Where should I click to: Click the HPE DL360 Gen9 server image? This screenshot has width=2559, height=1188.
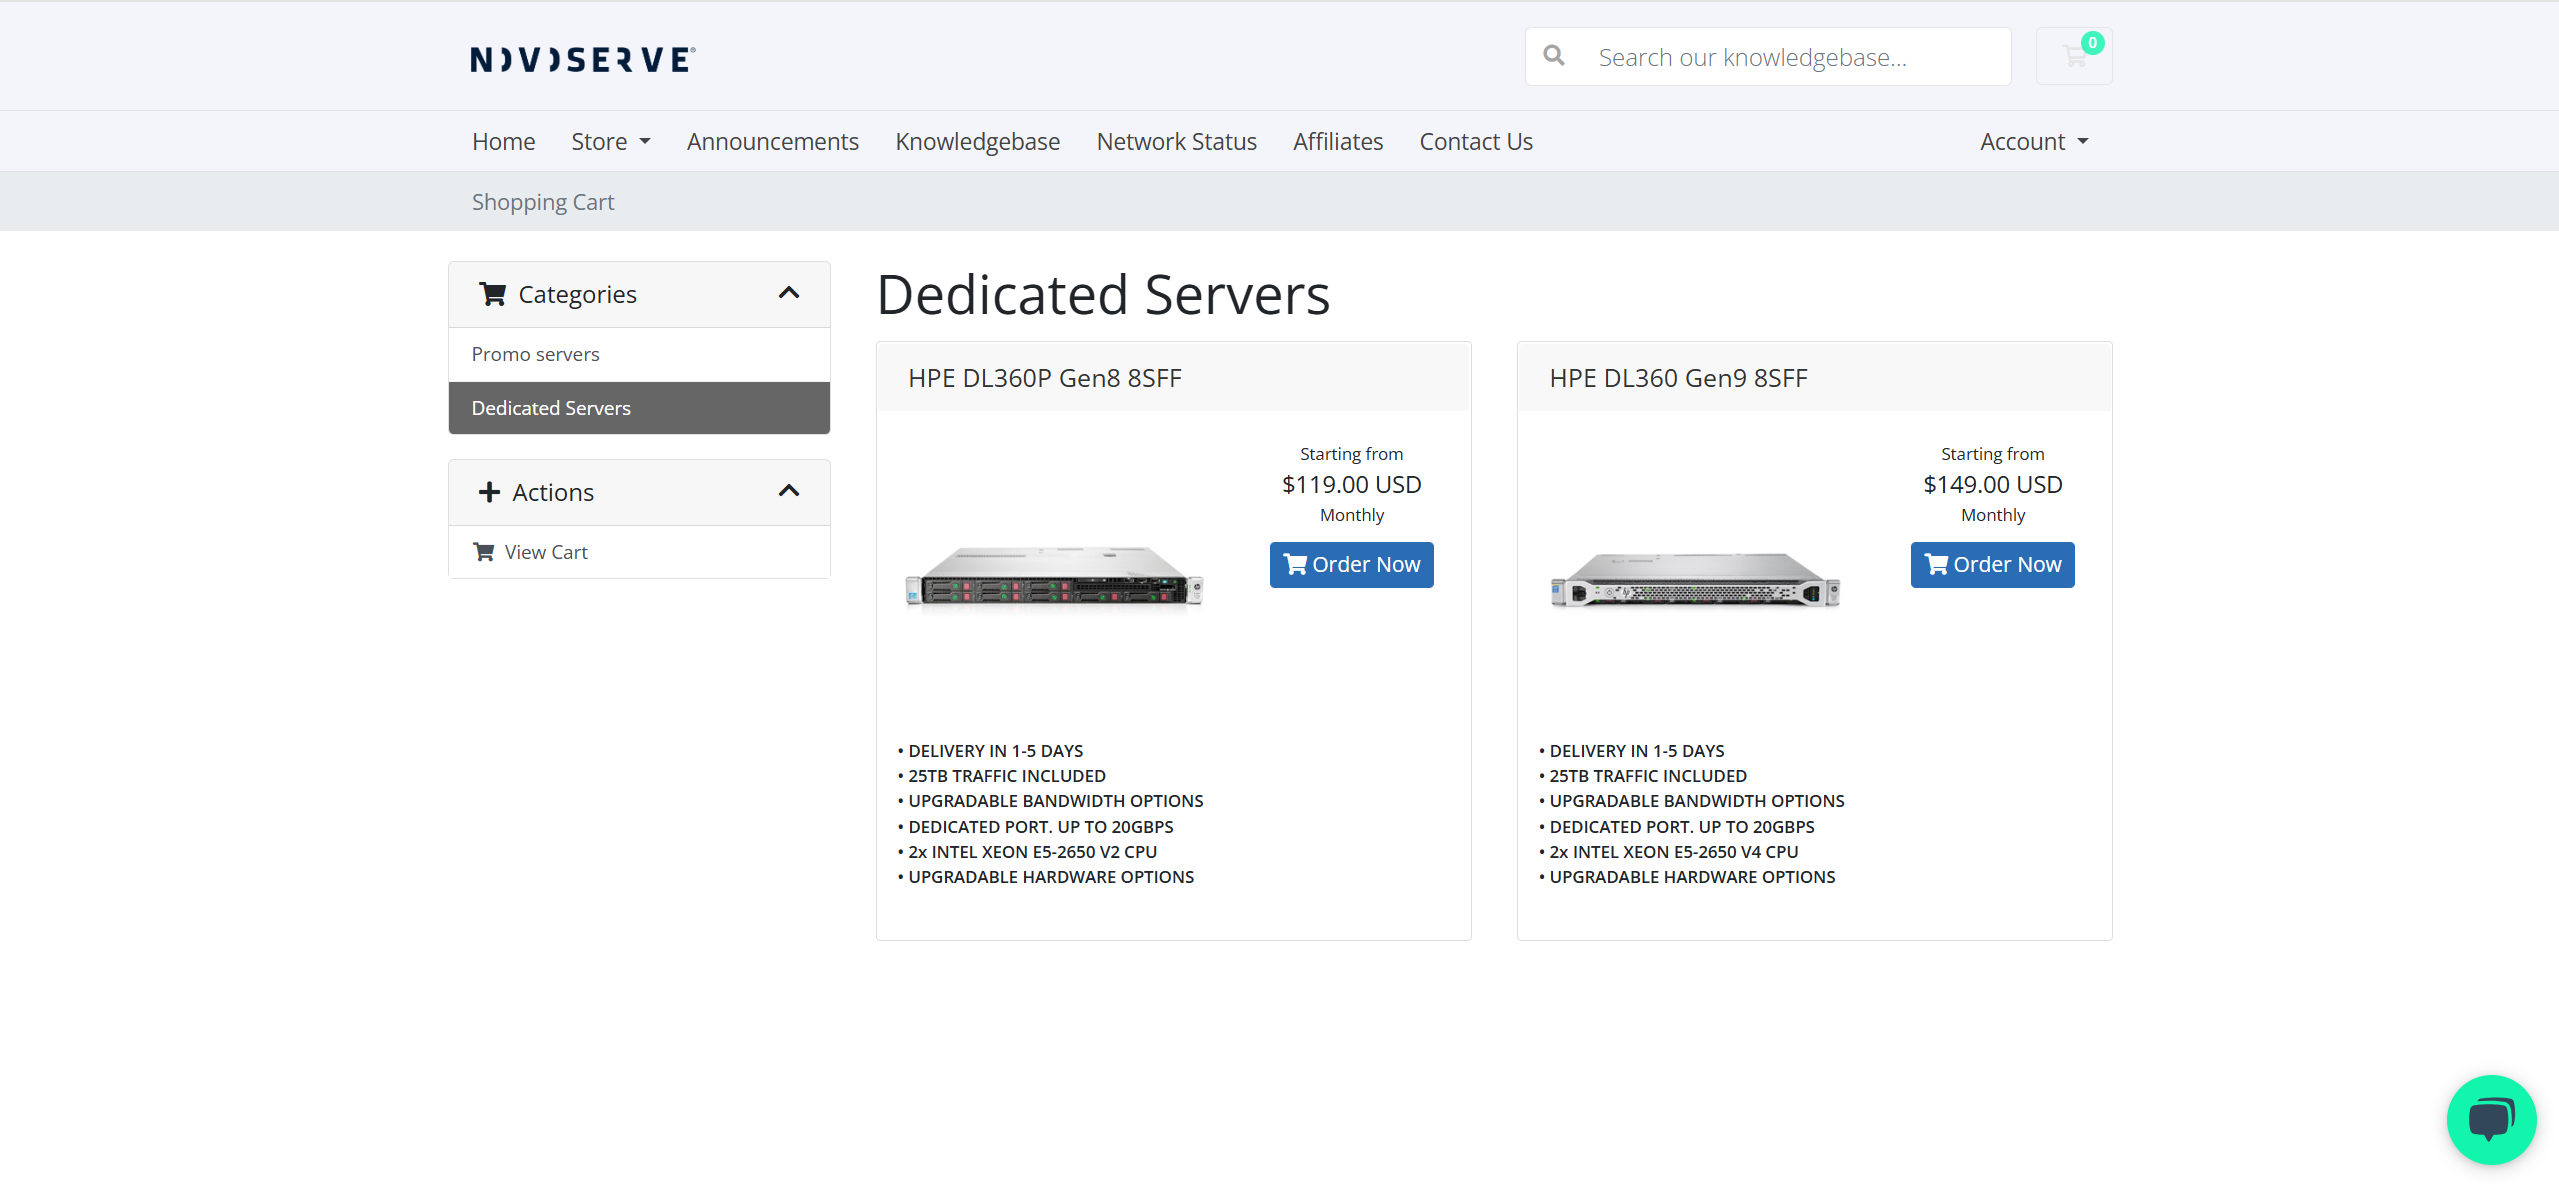coord(1695,579)
